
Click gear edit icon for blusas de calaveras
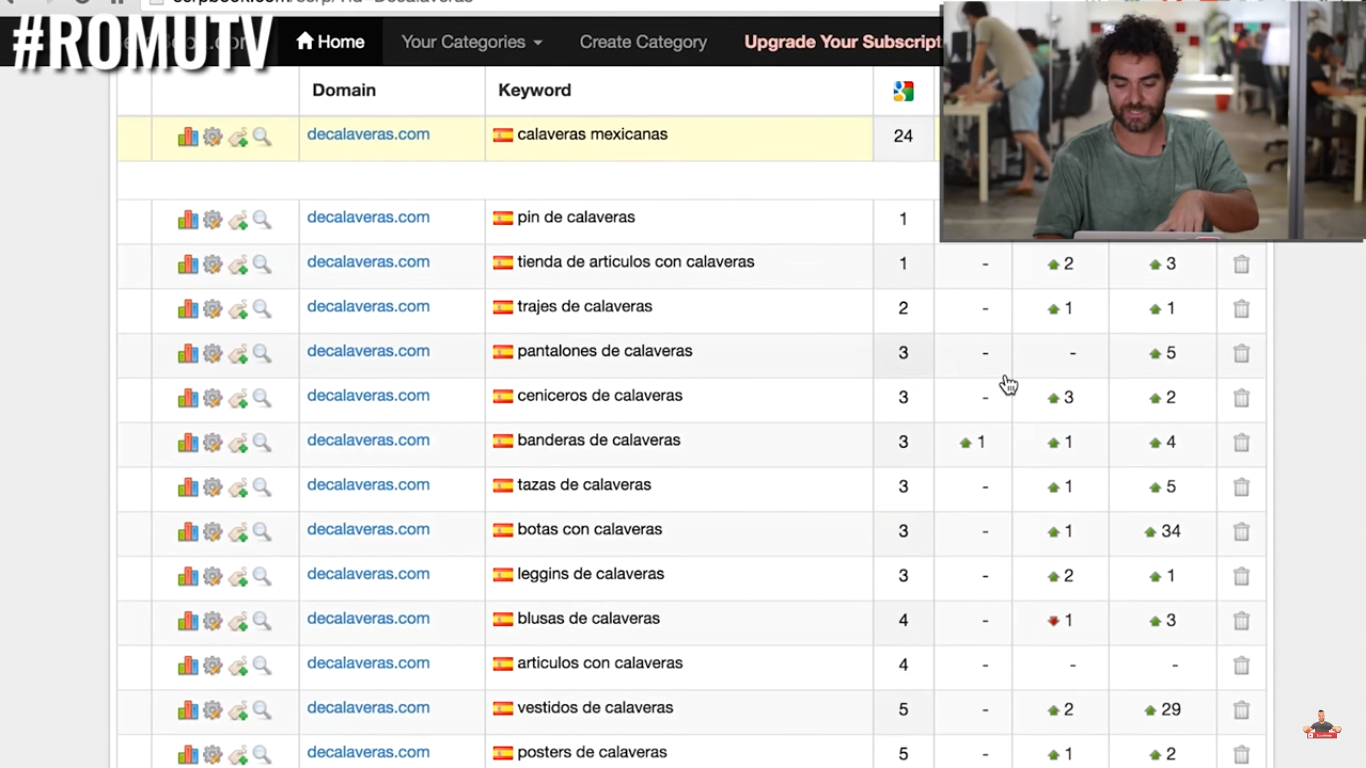click(212, 621)
